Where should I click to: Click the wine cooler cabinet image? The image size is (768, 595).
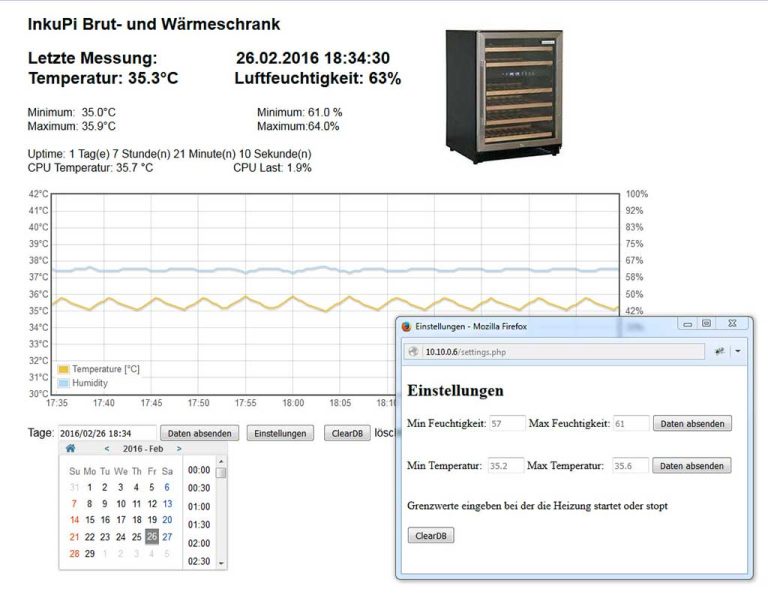pos(504,96)
